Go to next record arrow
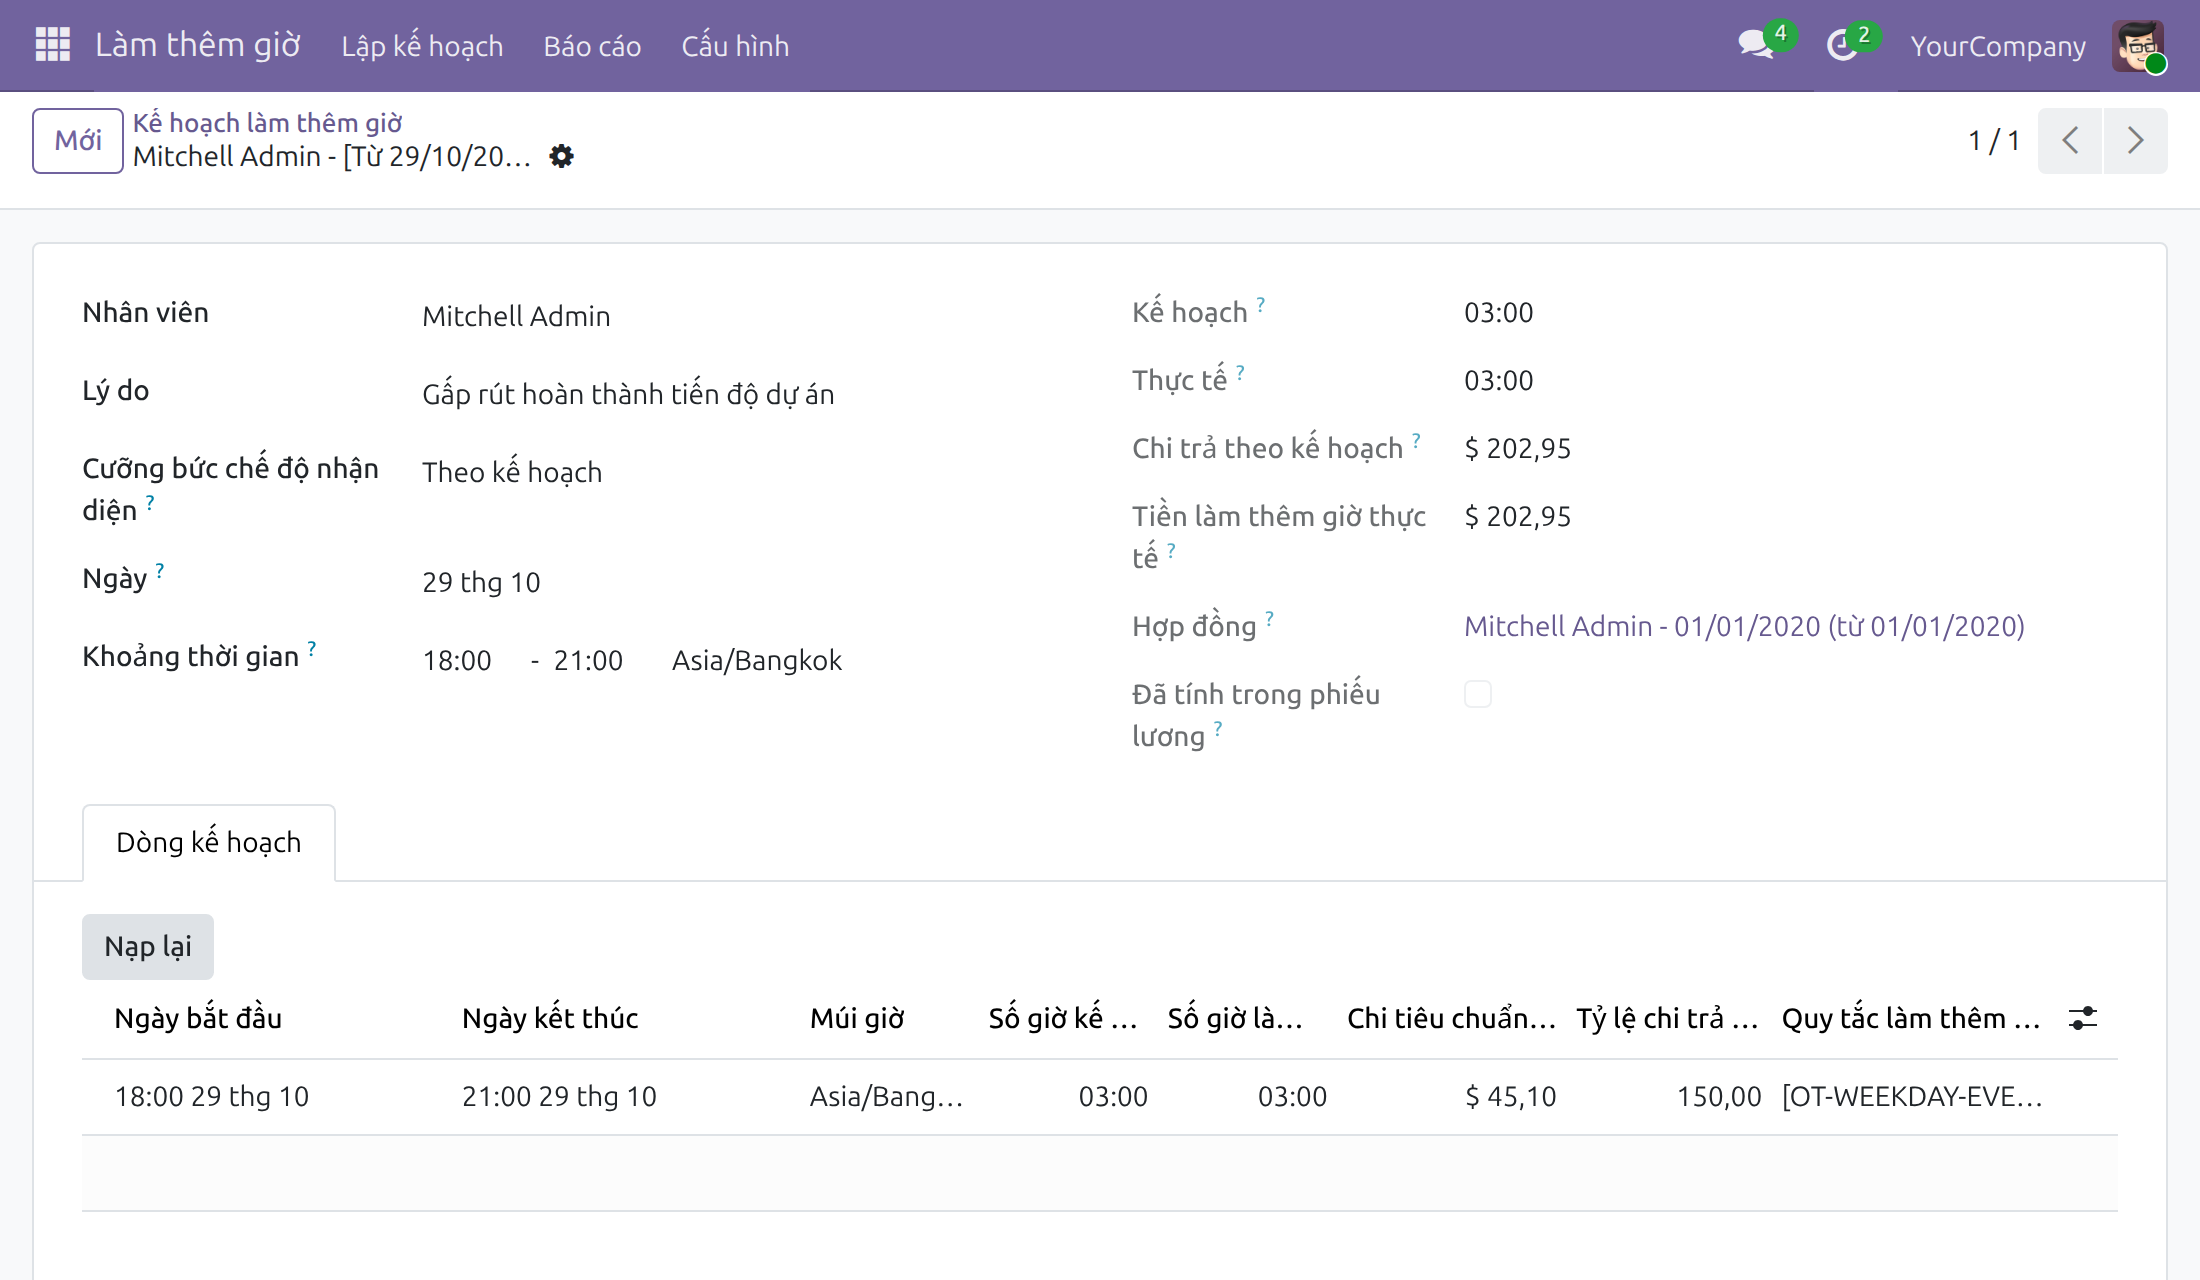Image resolution: width=2200 pixels, height=1280 pixels. point(2135,141)
